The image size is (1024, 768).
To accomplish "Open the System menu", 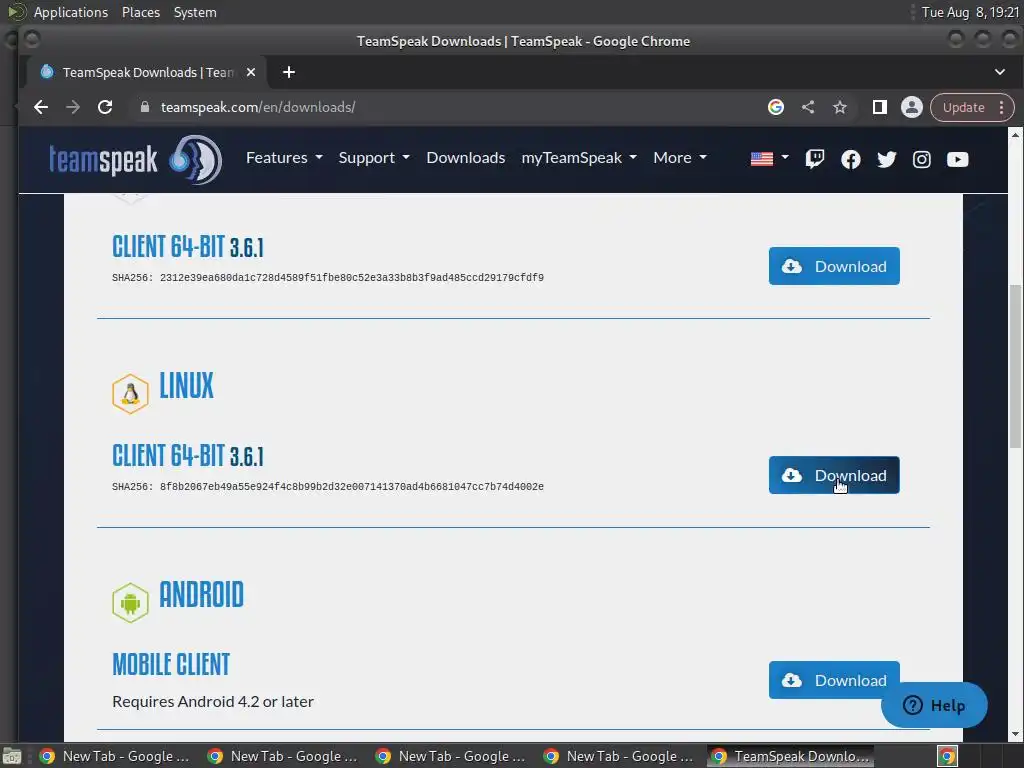I will coord(195,12).
